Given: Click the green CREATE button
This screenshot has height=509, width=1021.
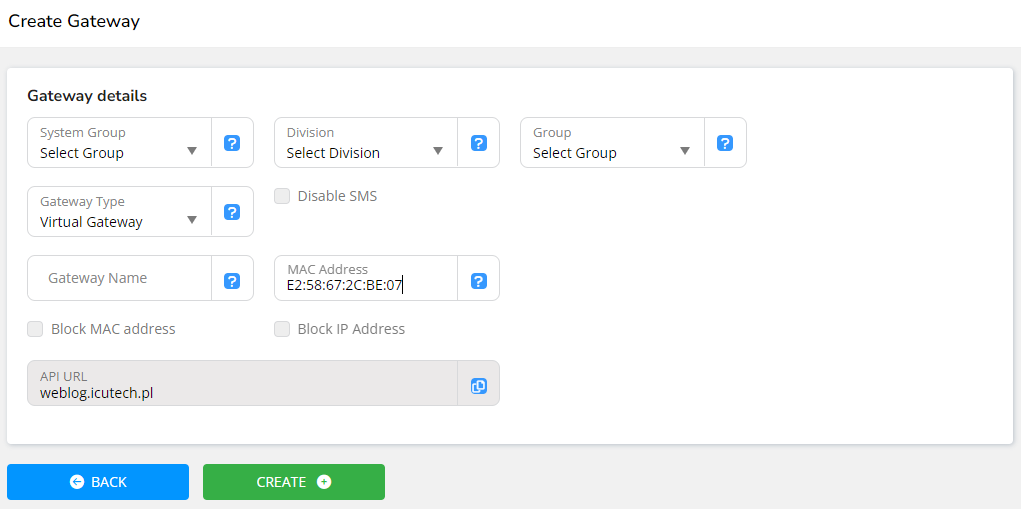Looking at the screenshot, I should point(293,482).
